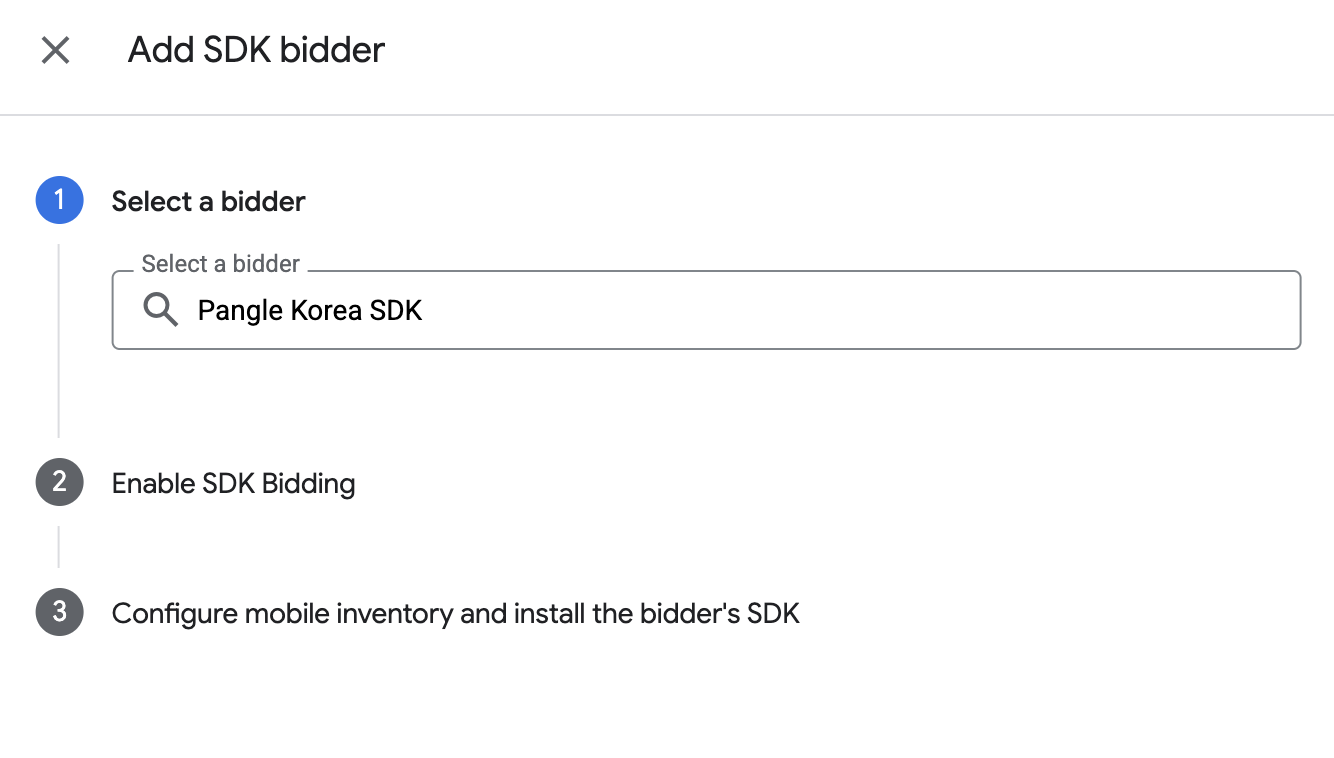The image size is (1334, 758).
Task: Expand the 'Configure mobile inventory' step
Action: pos(455,613)
